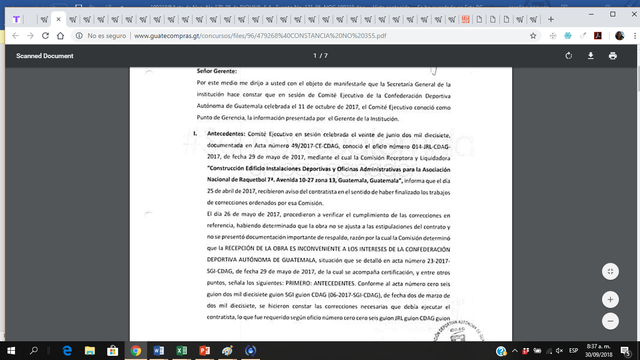This screenshot has height=360, width=640.
Task: Click the 'Scanned Document' title
Action: (x=45, y=56)
